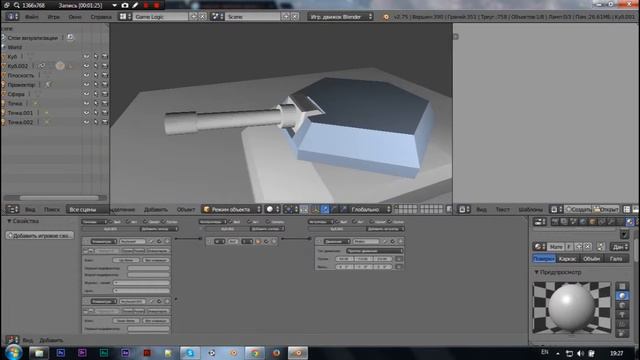
Task: Open the Окно menu
Action: pos(75,17)
